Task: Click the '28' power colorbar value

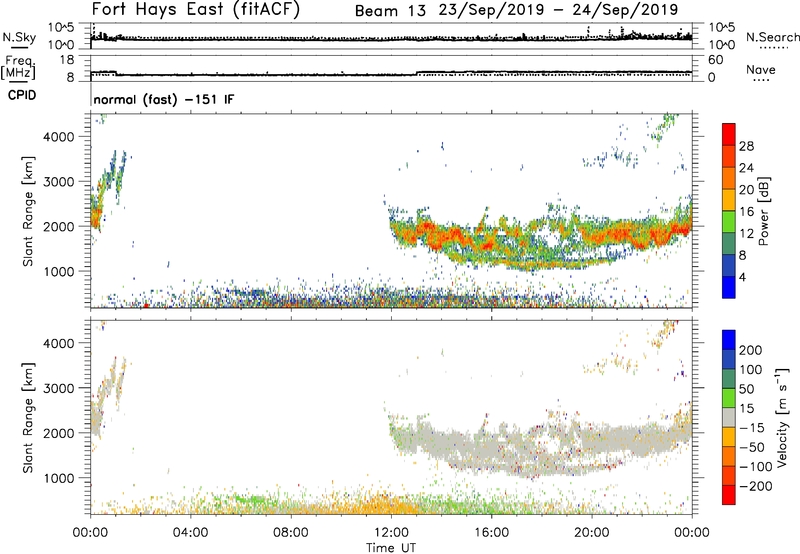Action: (x=746, y=146)
